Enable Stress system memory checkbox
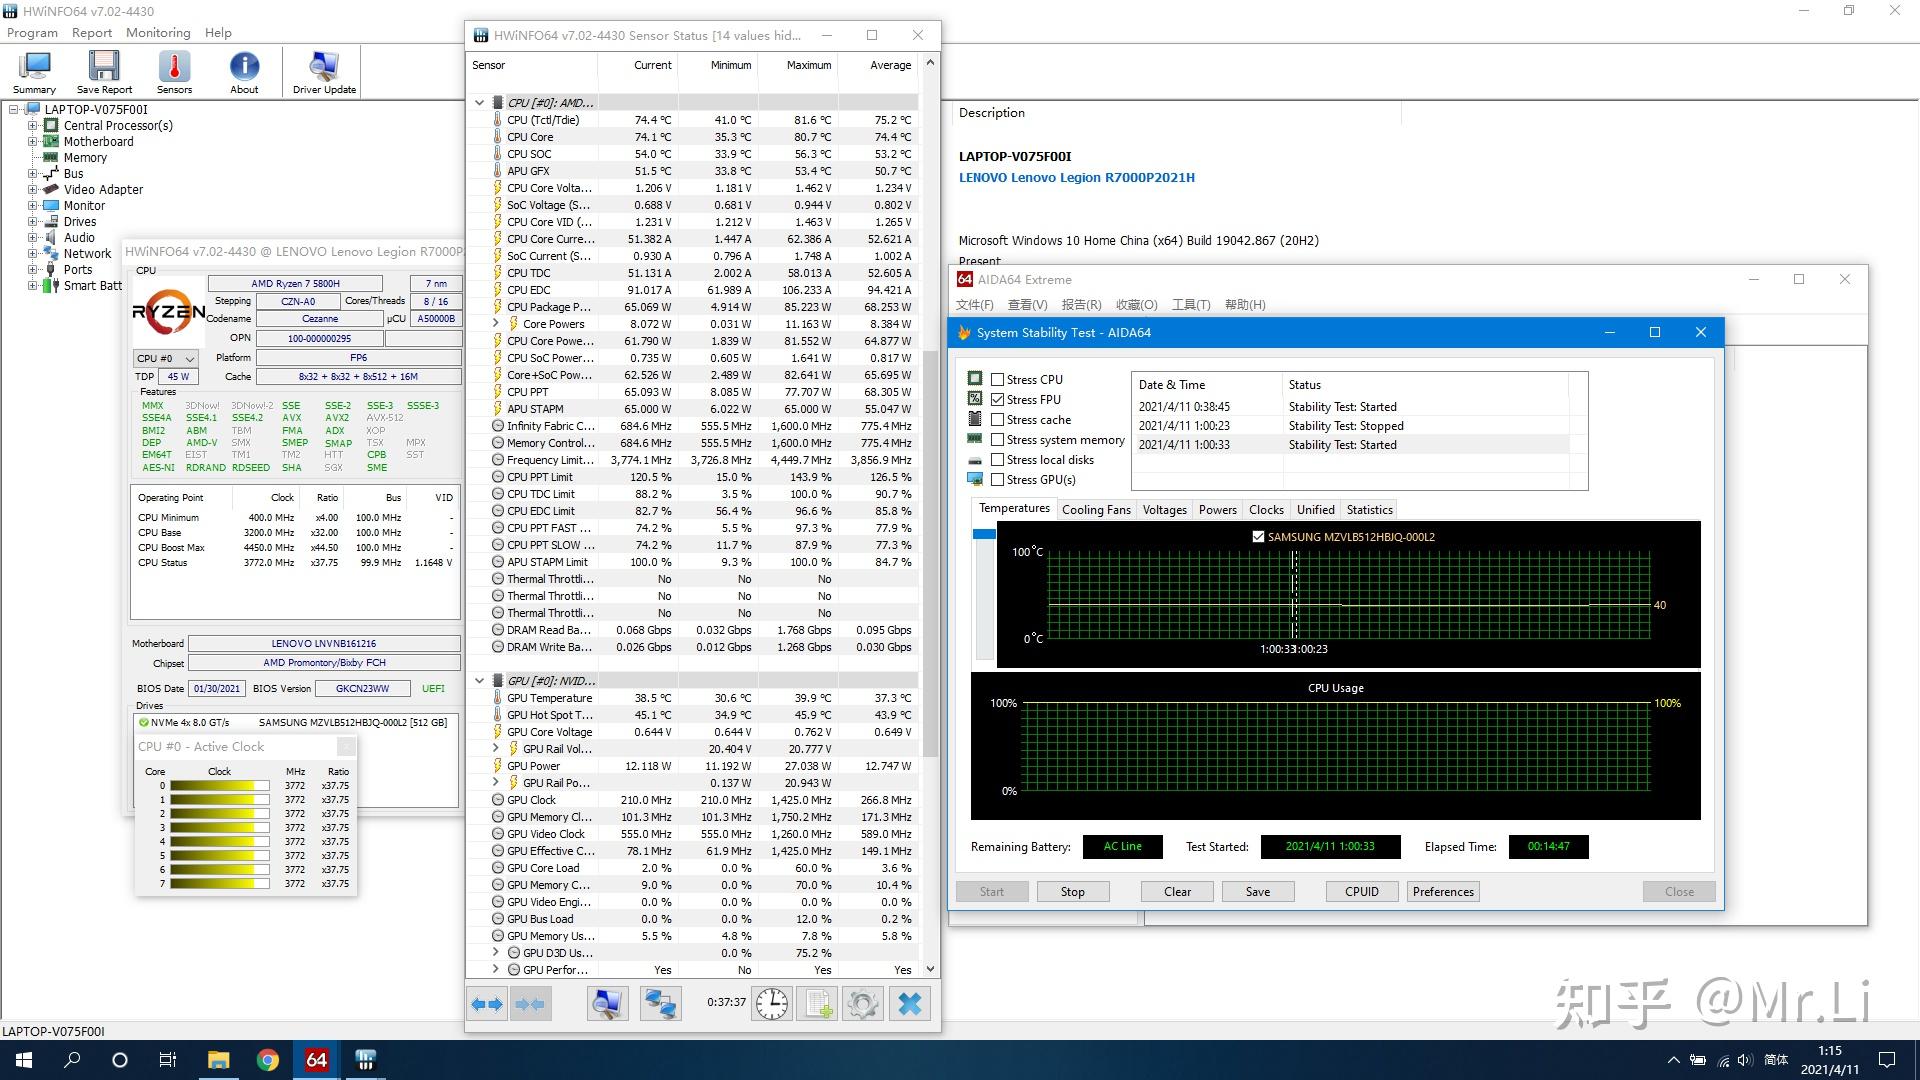This screenshot has height=1080, width=1920. coord(997,440)
